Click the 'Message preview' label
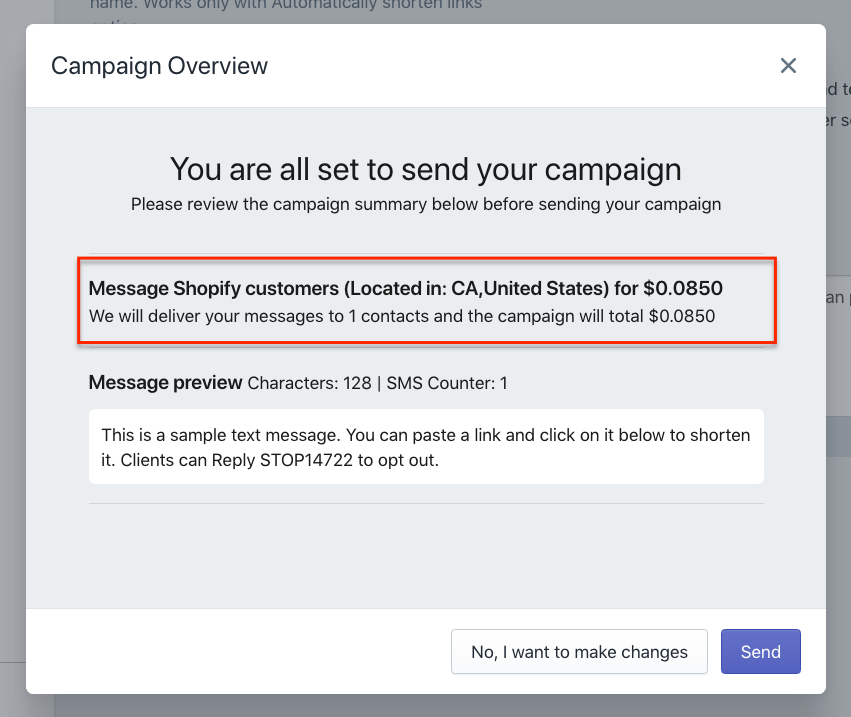Viewport: 851px width, 717px height. [x=165, y=383]
